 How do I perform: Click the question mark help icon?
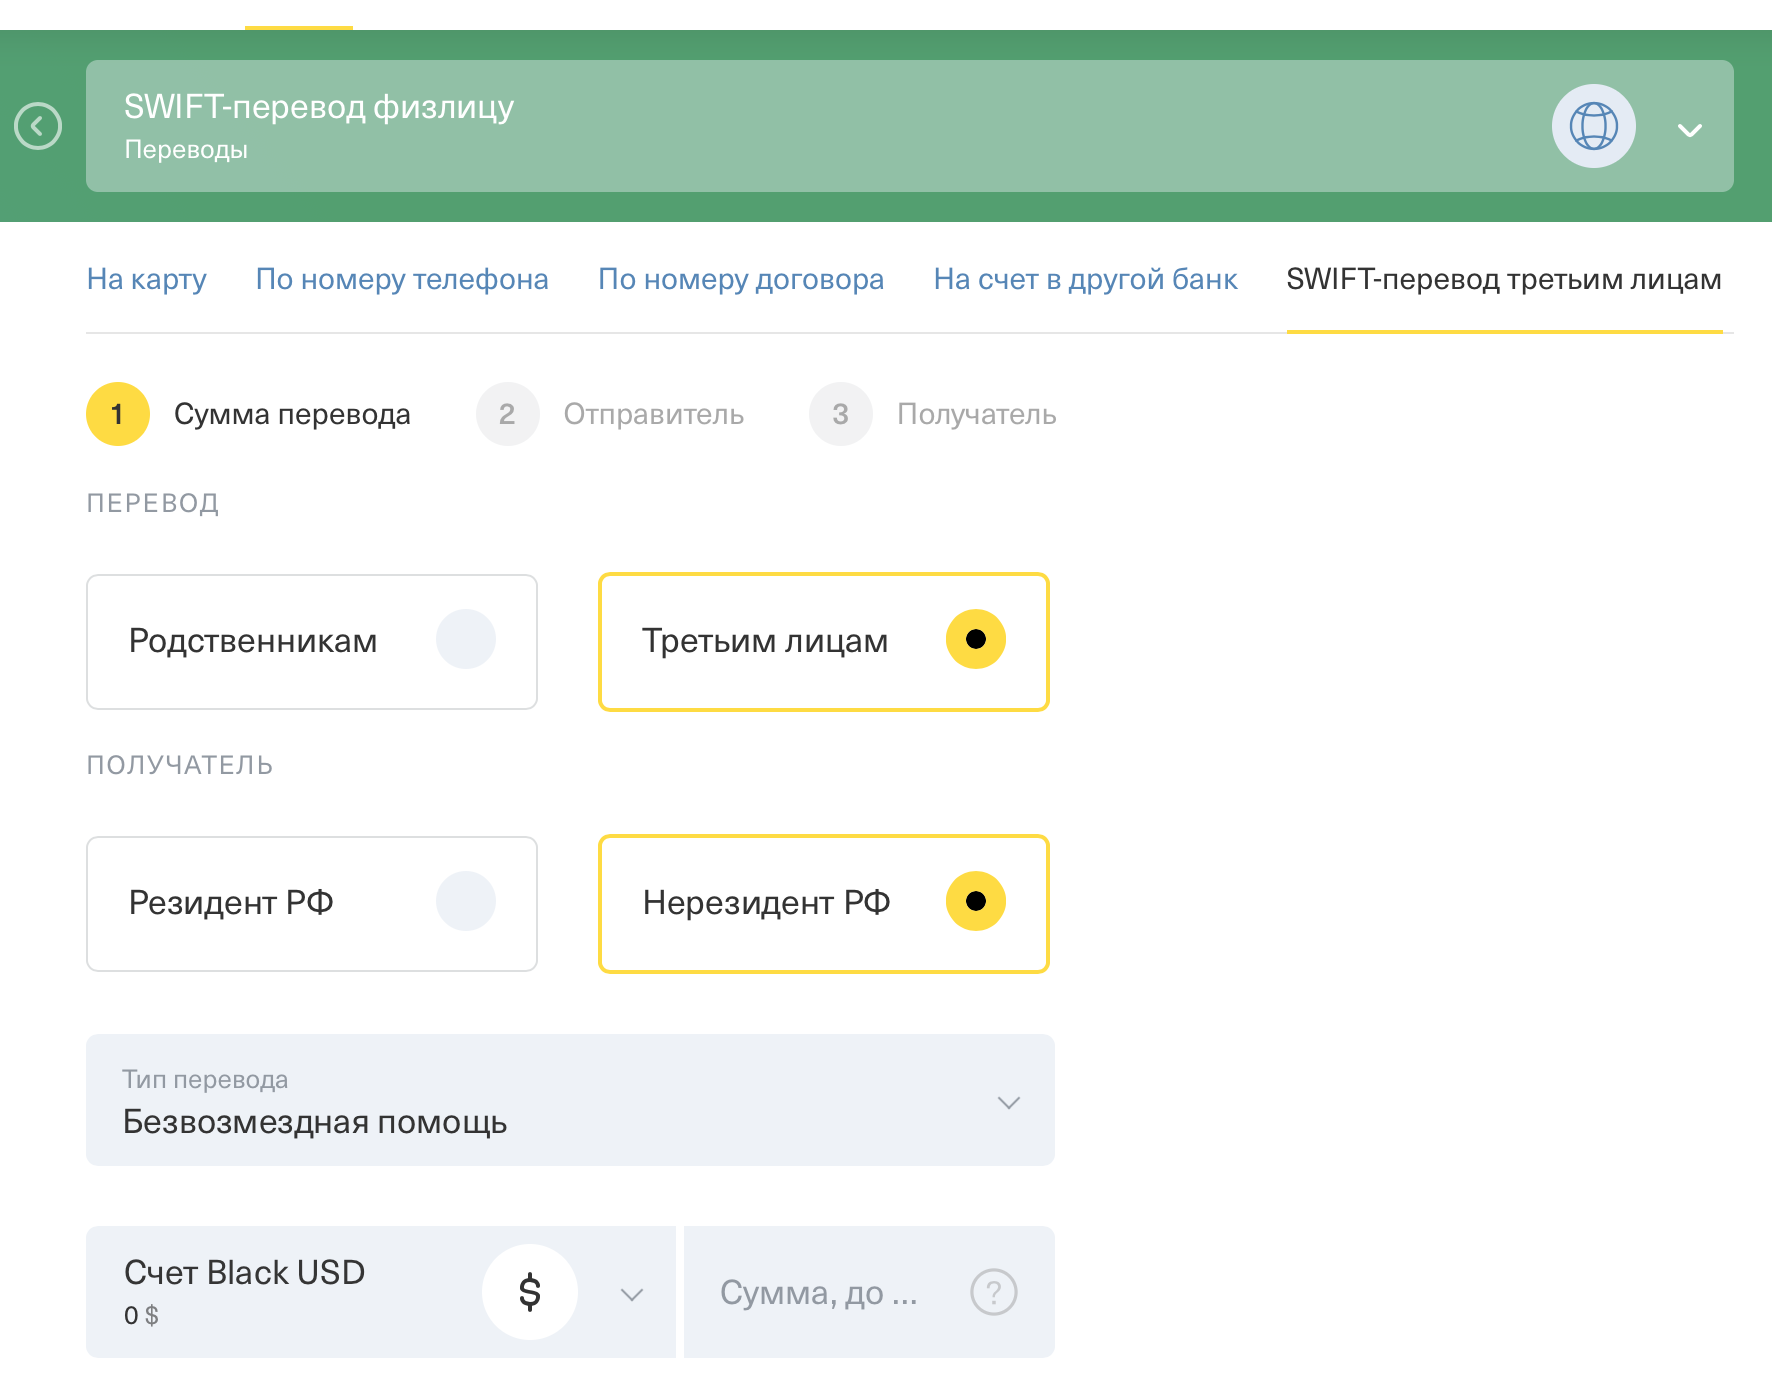tap(994, 1292)
